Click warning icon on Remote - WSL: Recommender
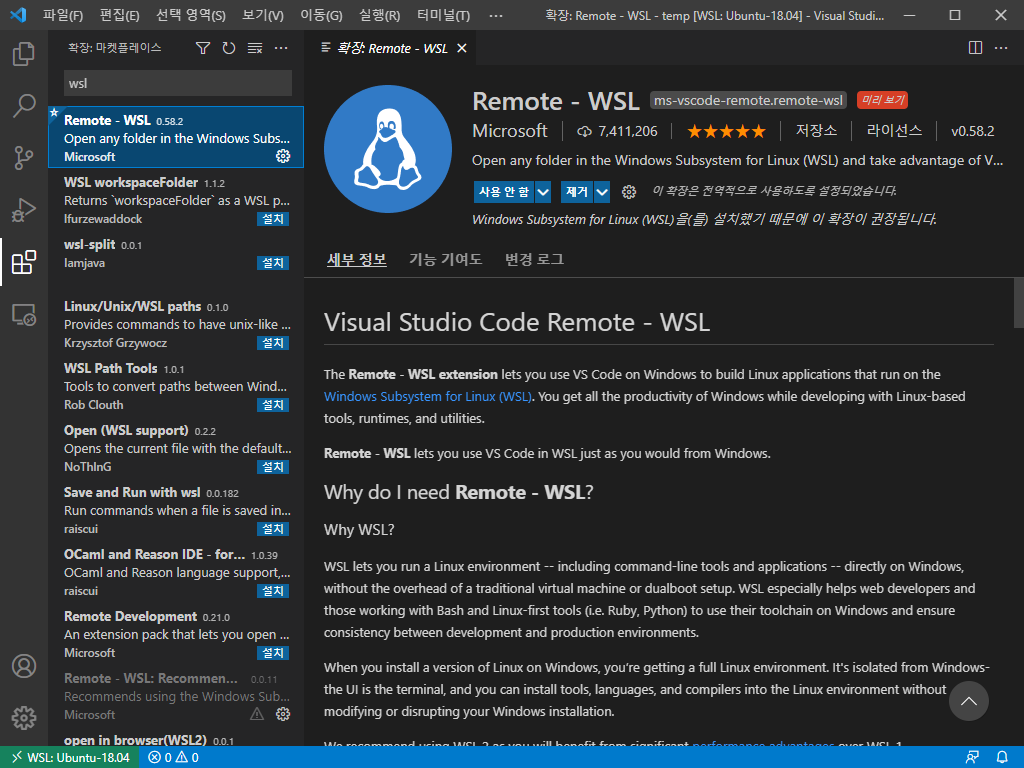The image size is (1024, 768). pos(257,714)
